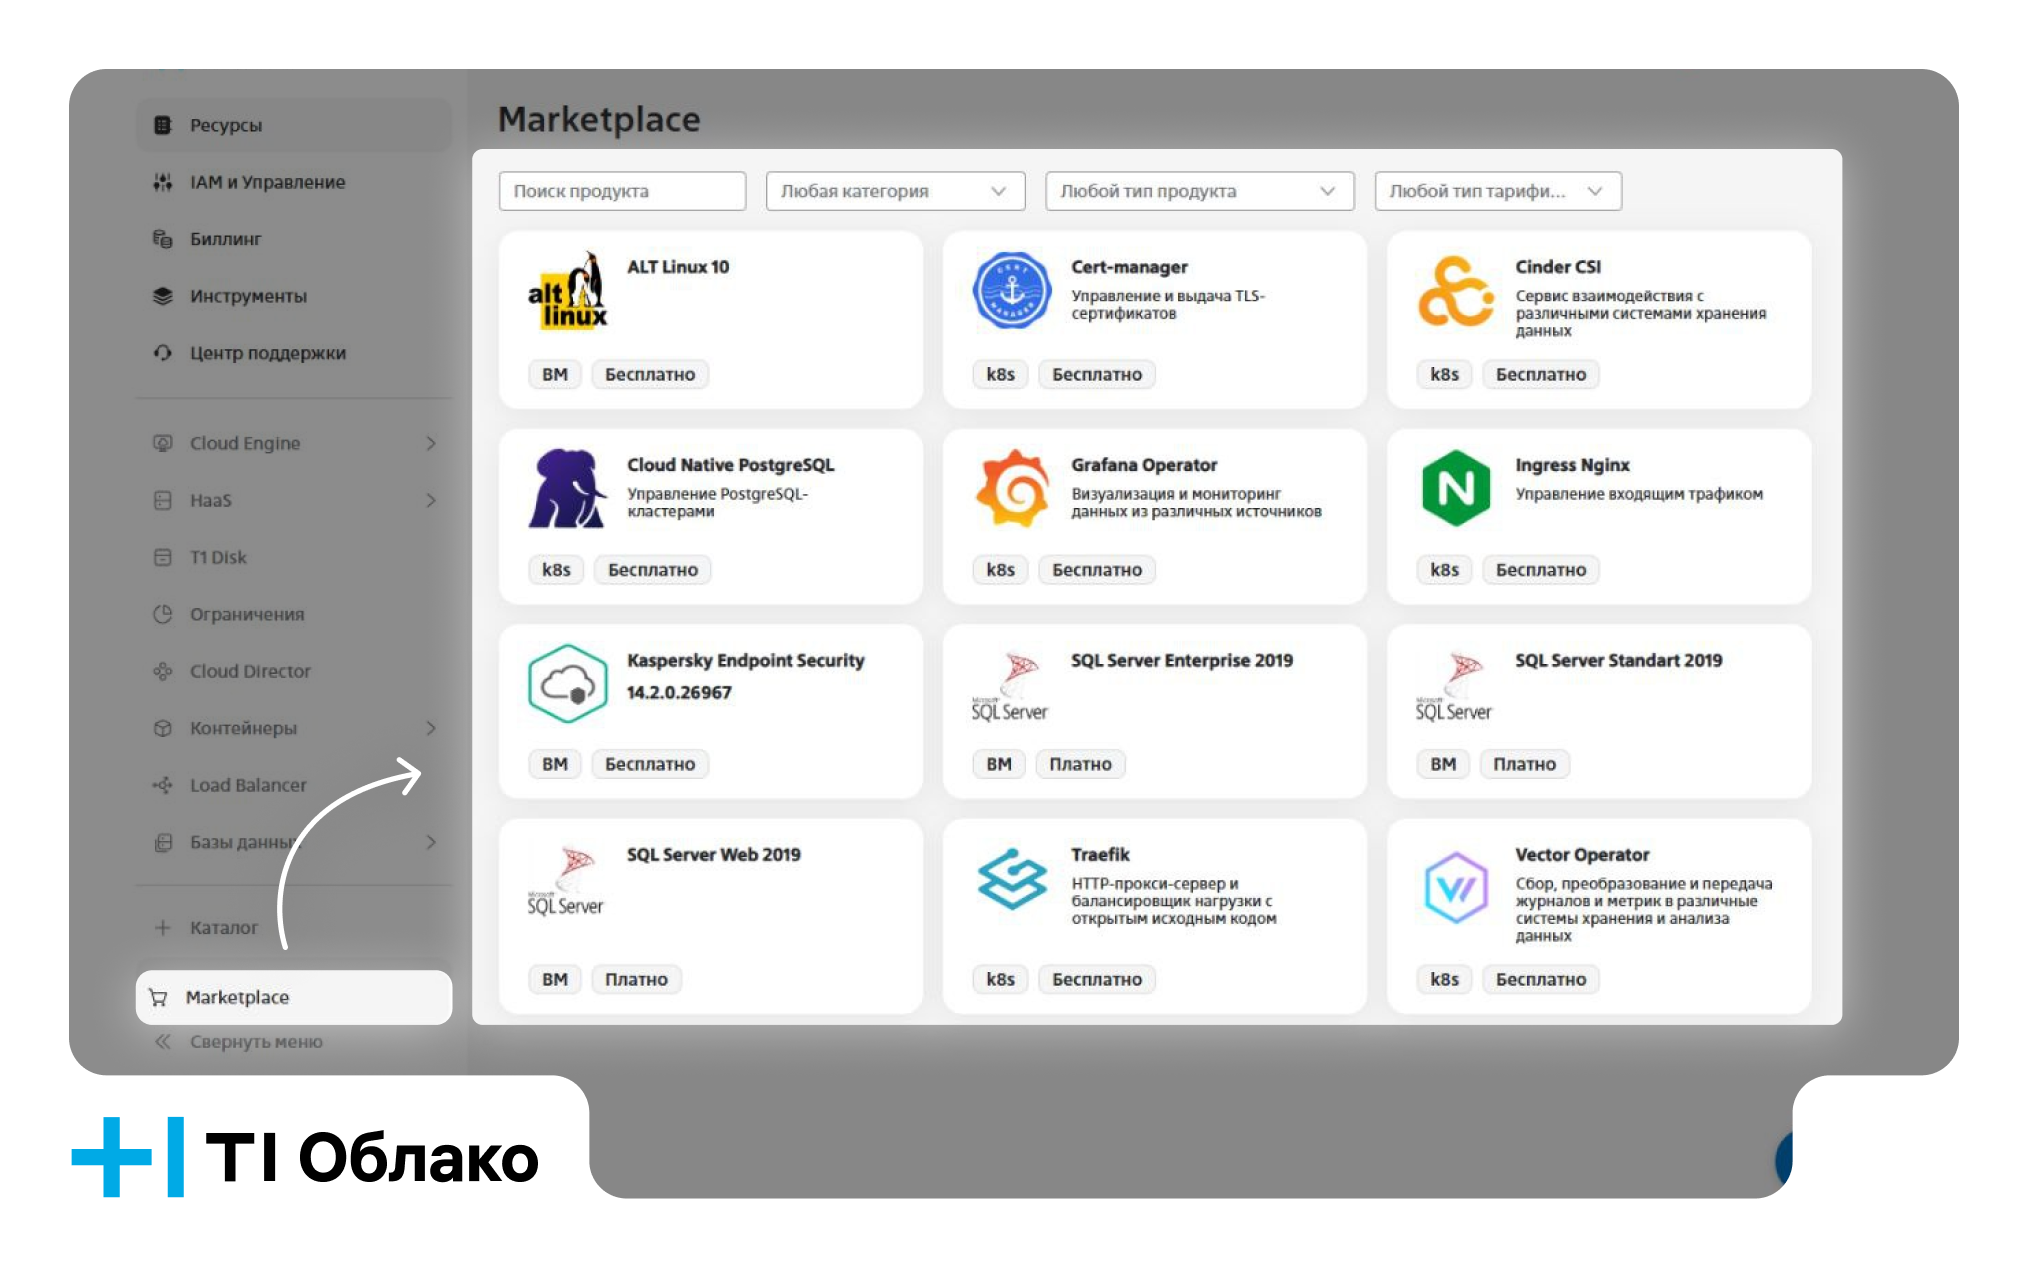Click the Traefik logo
2028x1268 pixels.
click(1012, 879)
